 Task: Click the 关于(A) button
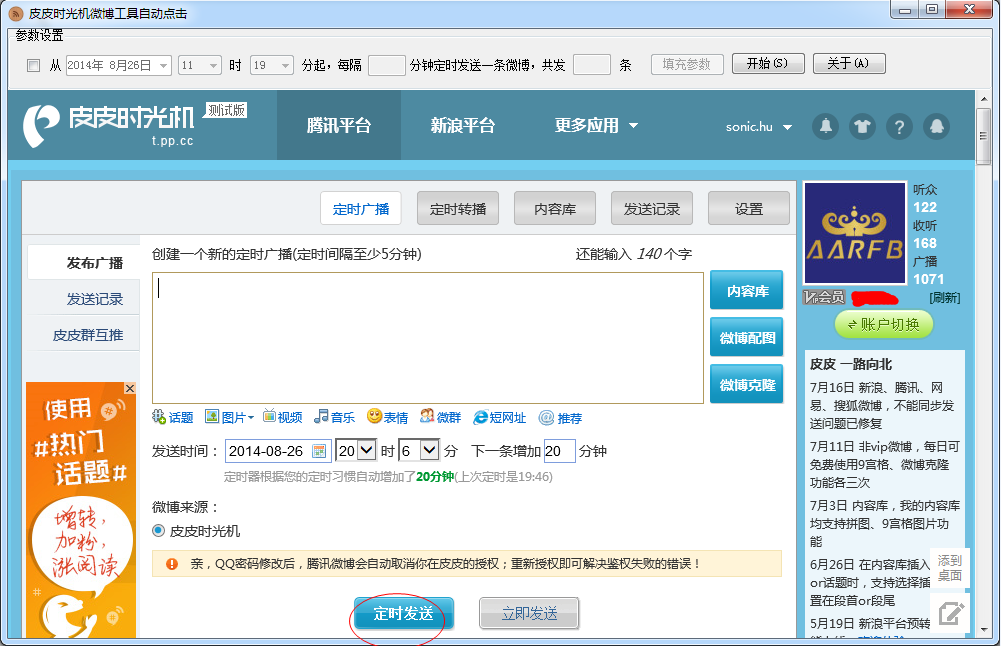849,63
